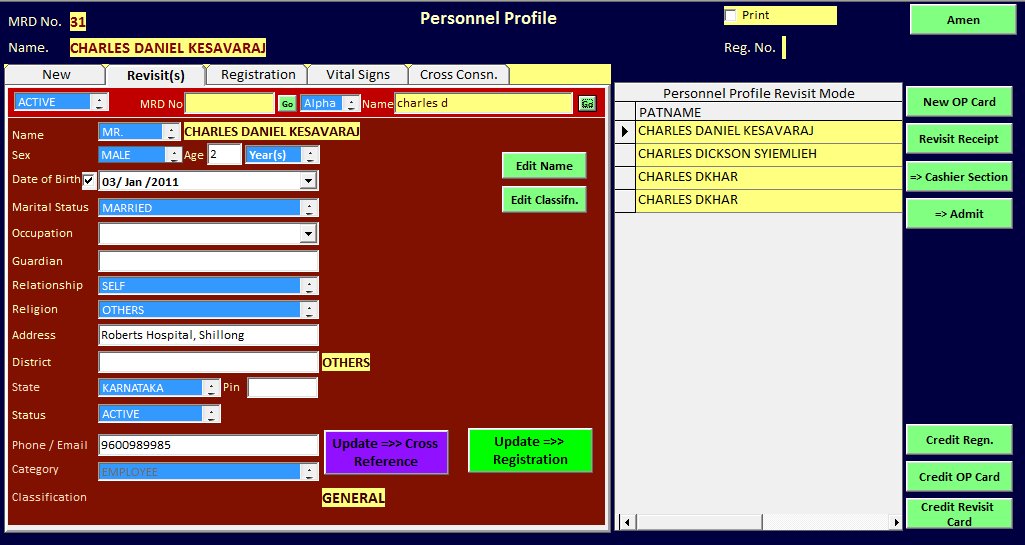Open the Date of Birth dropdown
The height and width of the screenshot is (545, 1025).
(309, 181)
